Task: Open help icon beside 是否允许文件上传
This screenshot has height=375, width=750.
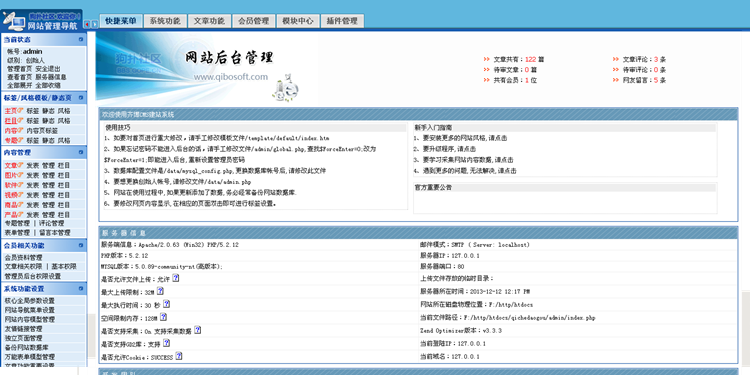Action: pos(176,278)
